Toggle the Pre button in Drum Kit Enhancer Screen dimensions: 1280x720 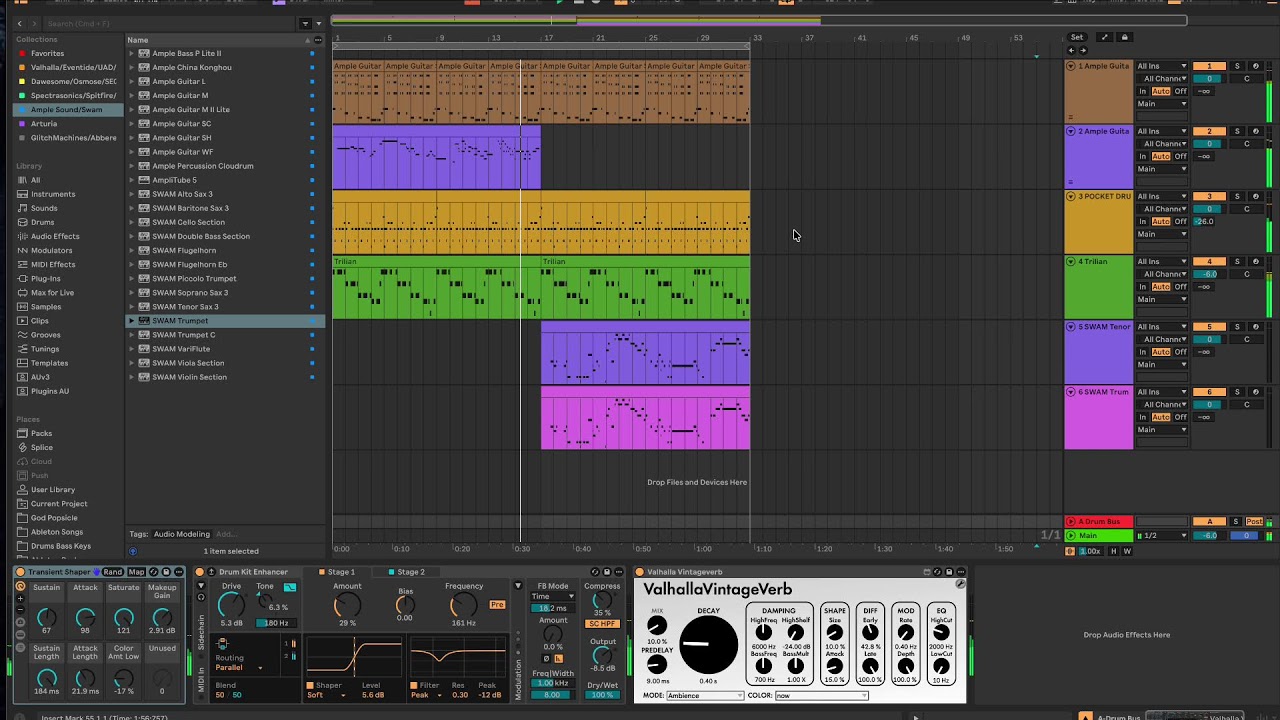(497, 605)
